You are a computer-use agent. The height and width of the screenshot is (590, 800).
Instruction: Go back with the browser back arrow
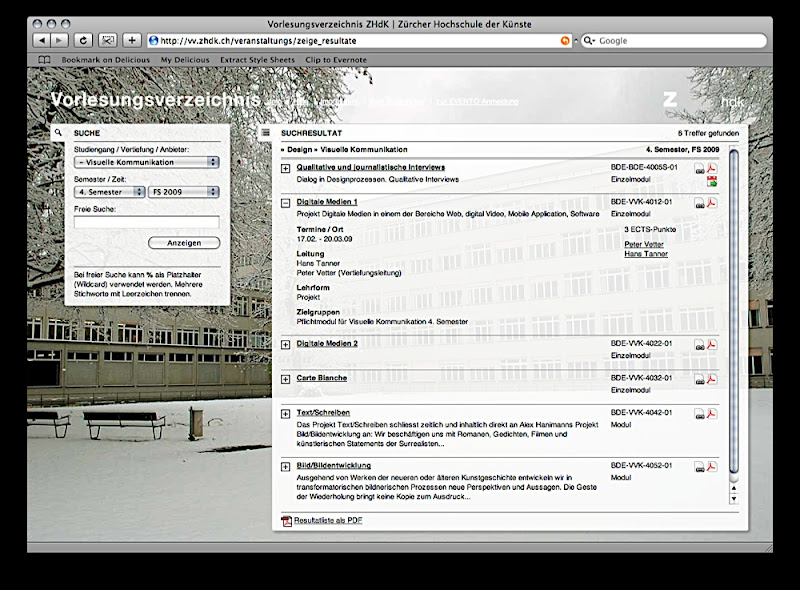click(42, 40)
